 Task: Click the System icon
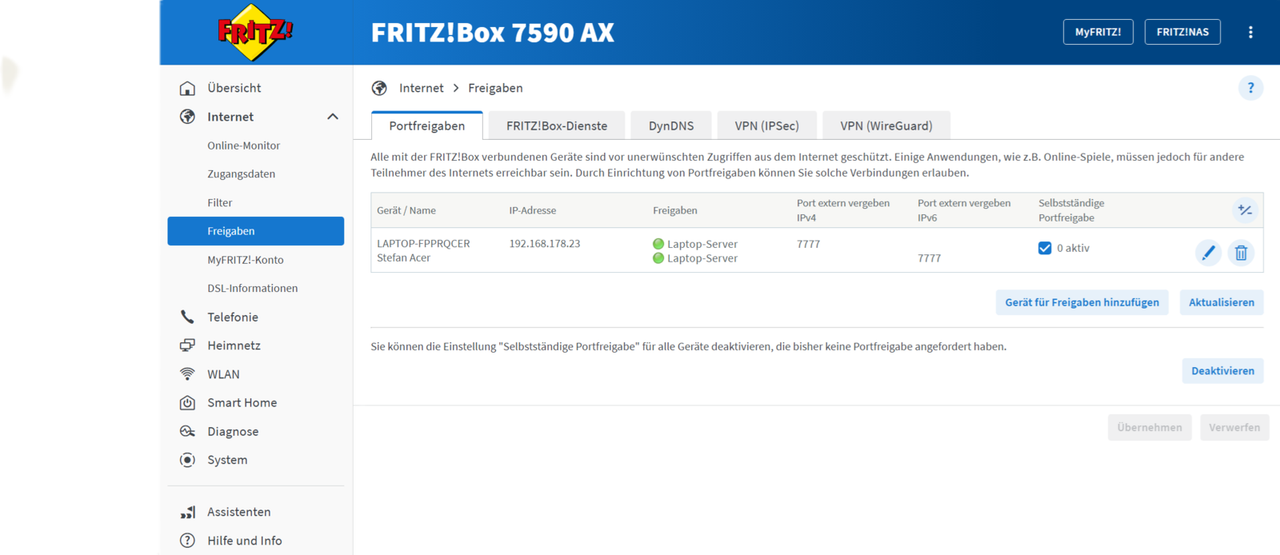point(187,460)
